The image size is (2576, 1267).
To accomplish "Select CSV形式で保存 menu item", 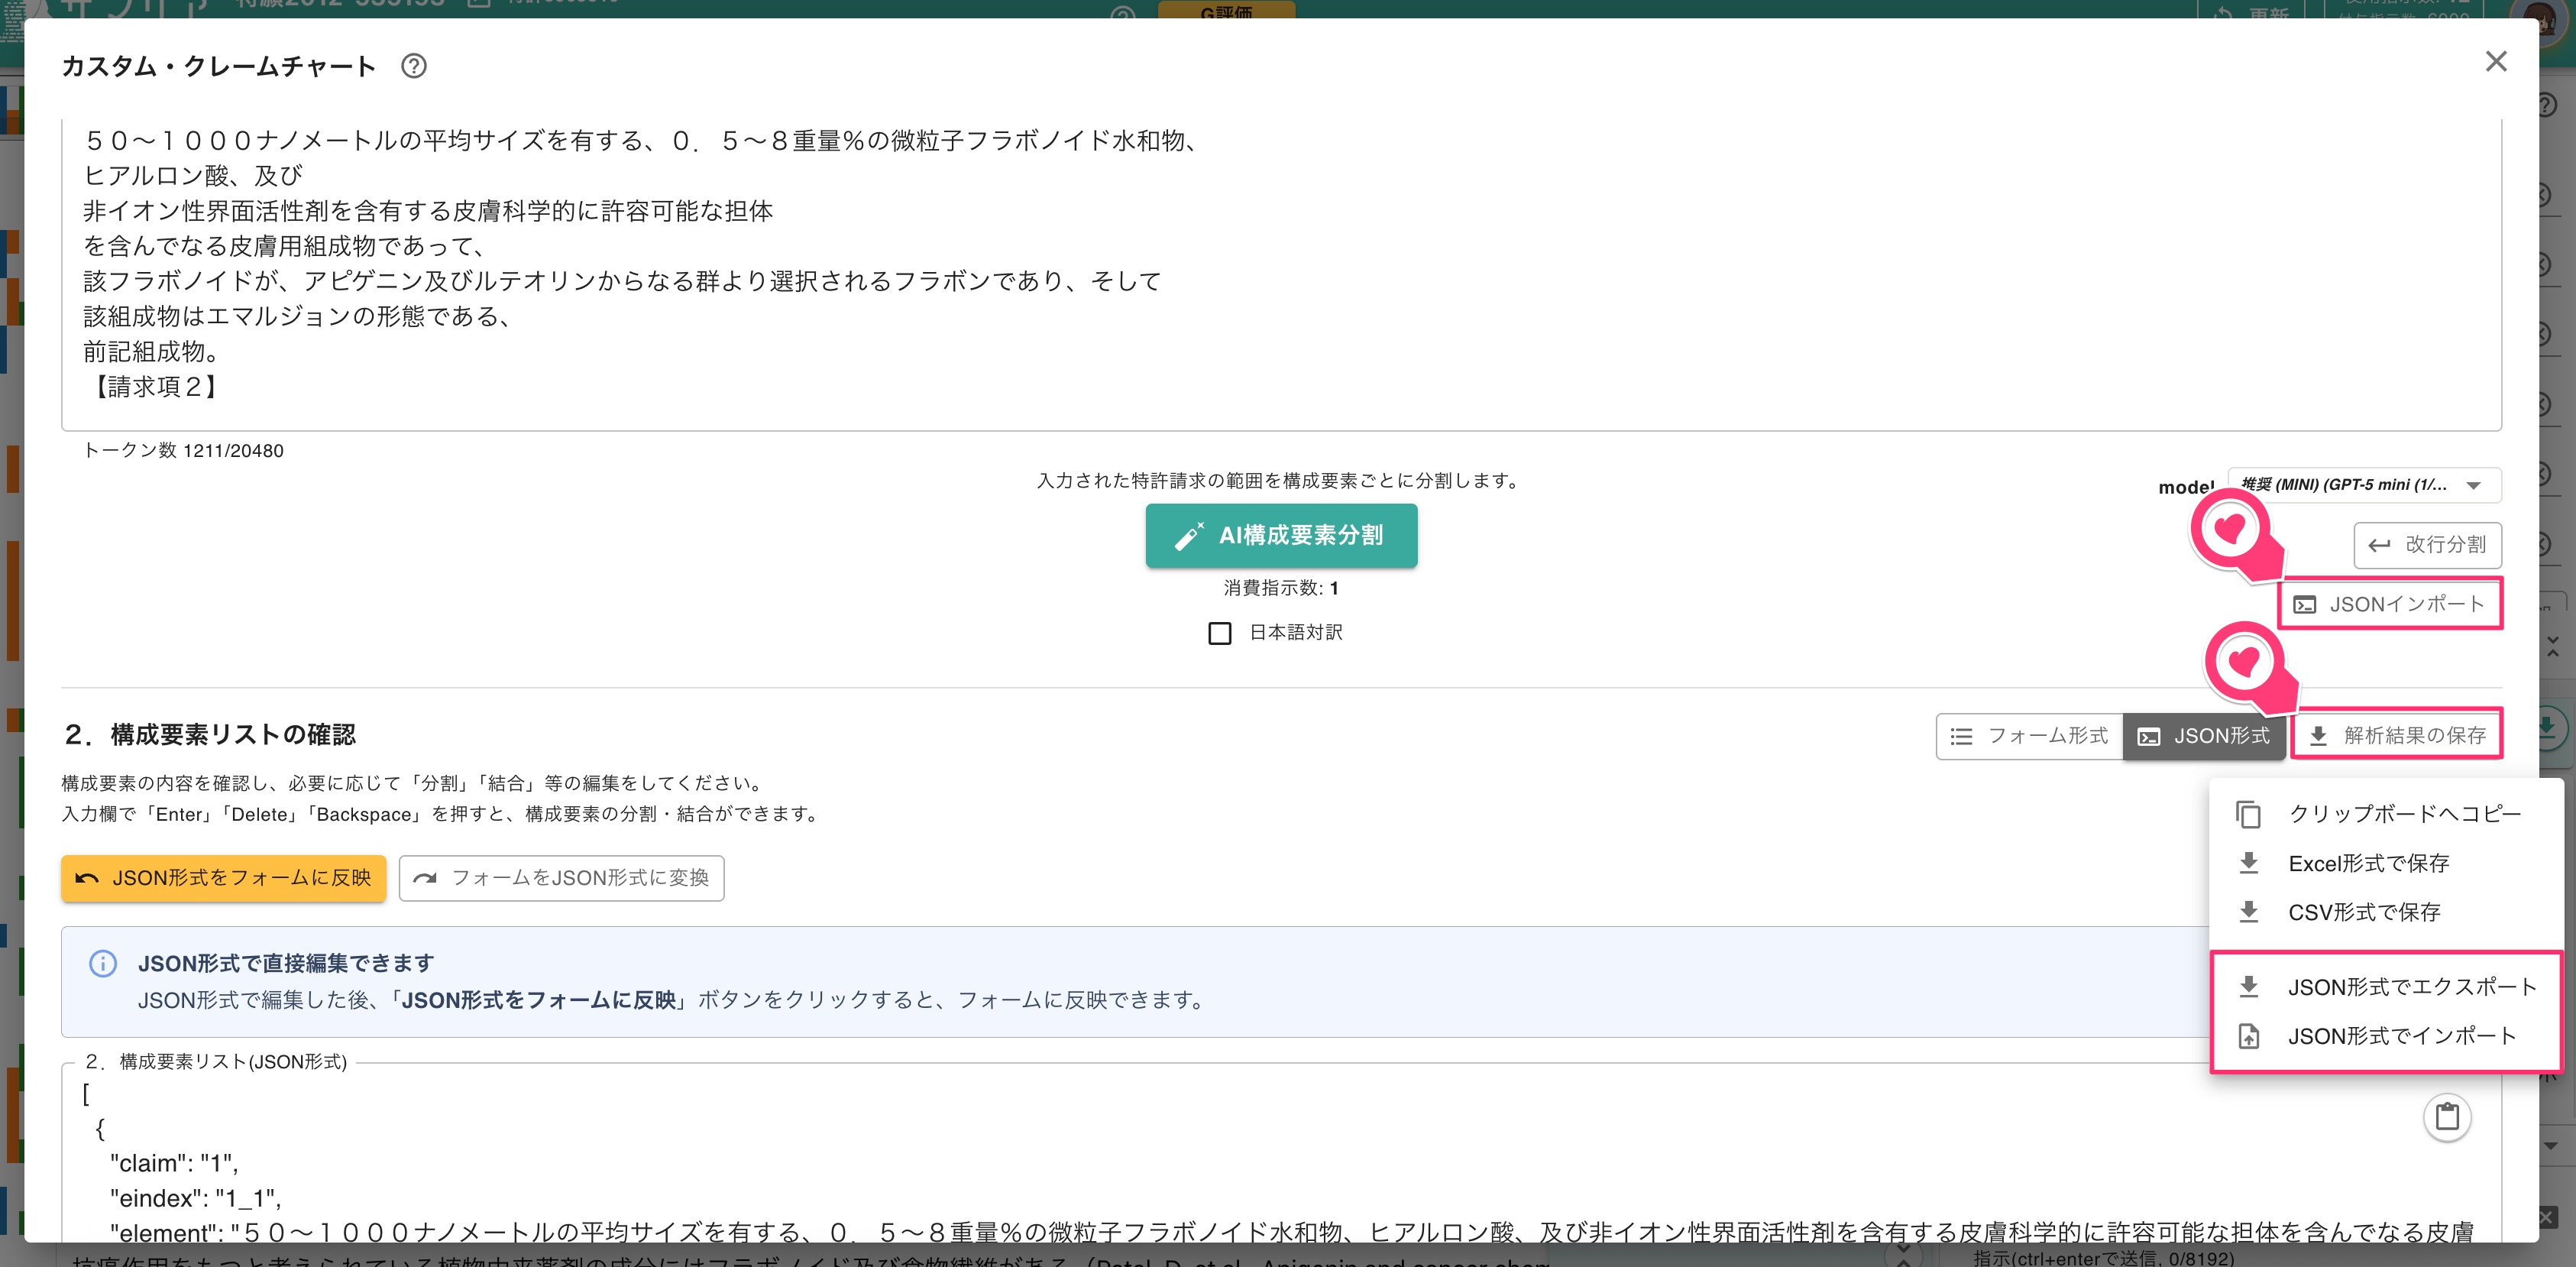I will [2385, 912].
